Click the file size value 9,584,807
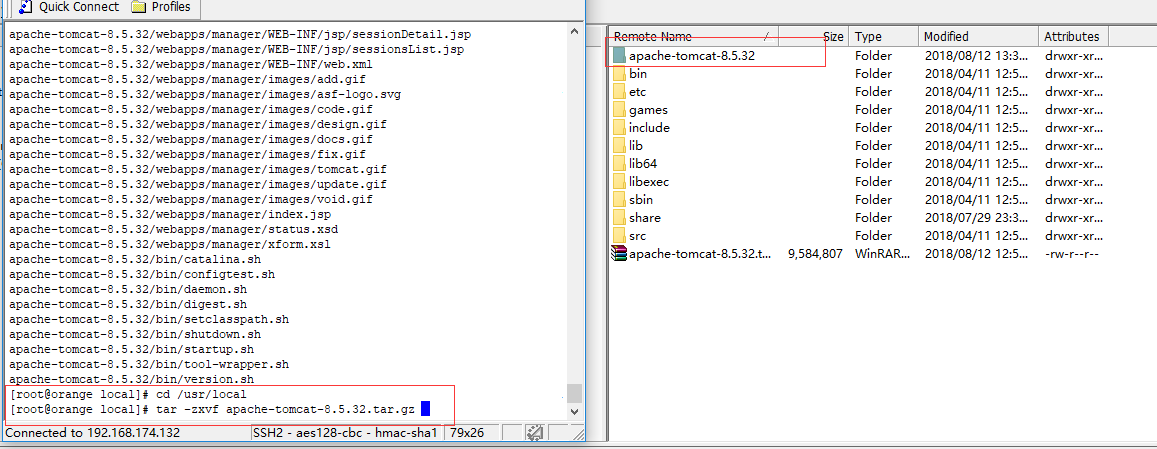 815,253
